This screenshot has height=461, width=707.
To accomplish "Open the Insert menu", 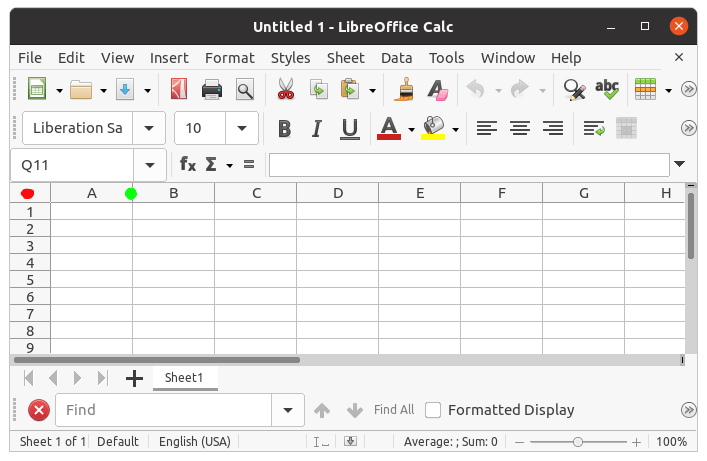I will click(x=169, y=58).
